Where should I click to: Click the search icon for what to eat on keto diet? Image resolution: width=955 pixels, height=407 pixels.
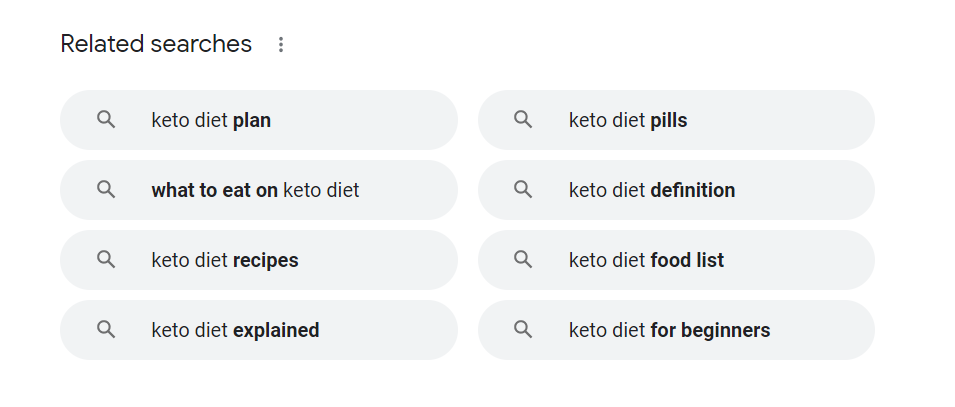click(x=106, y=189)
